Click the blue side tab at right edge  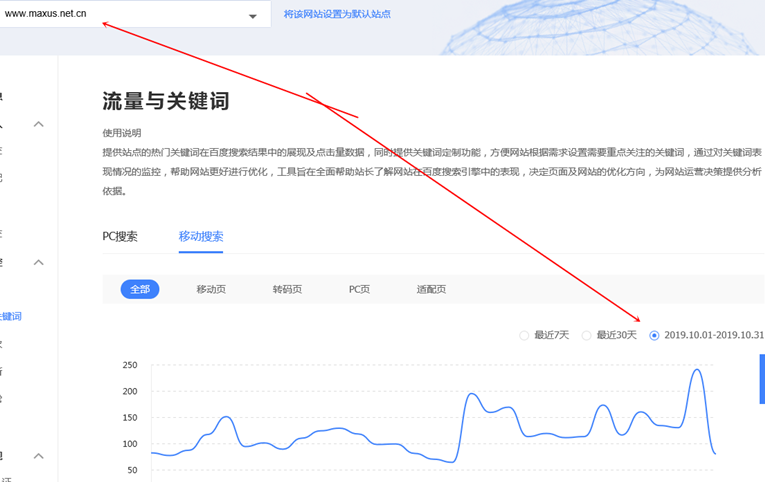(x=762, y=379)
